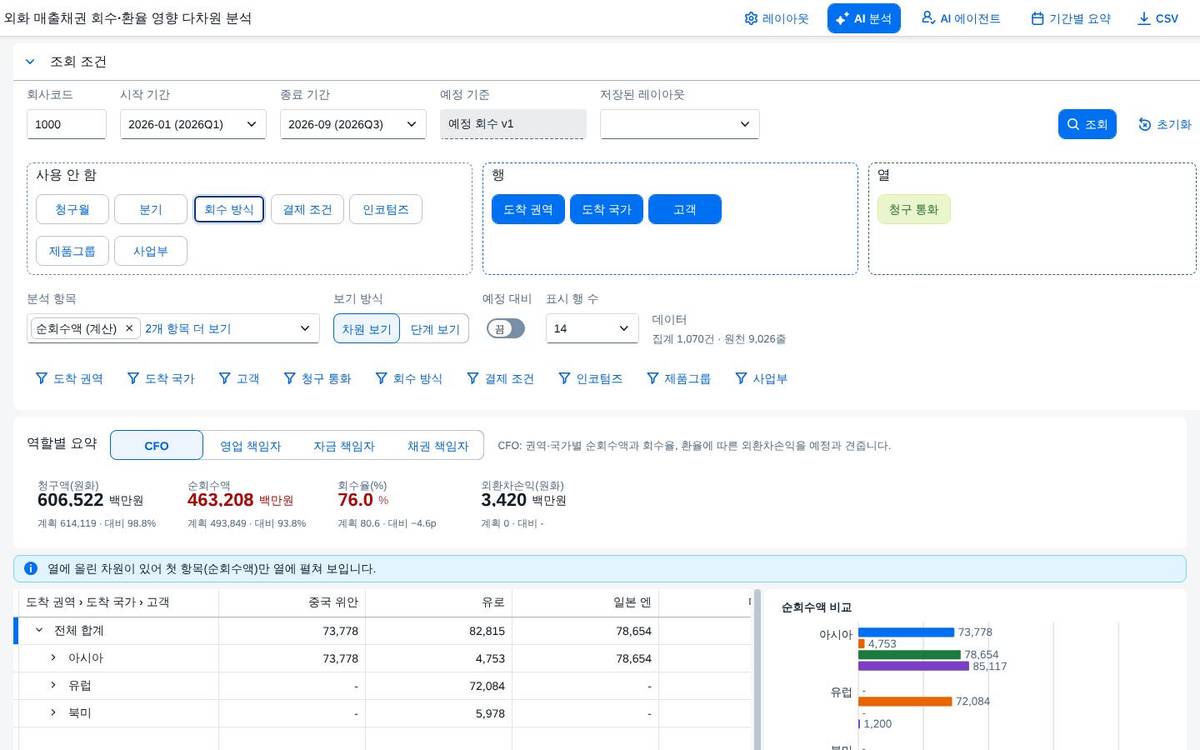Click the 아시아 blue bar labeled 73,778
This screenshot has height=750, width=1200.
pos(906,632)
